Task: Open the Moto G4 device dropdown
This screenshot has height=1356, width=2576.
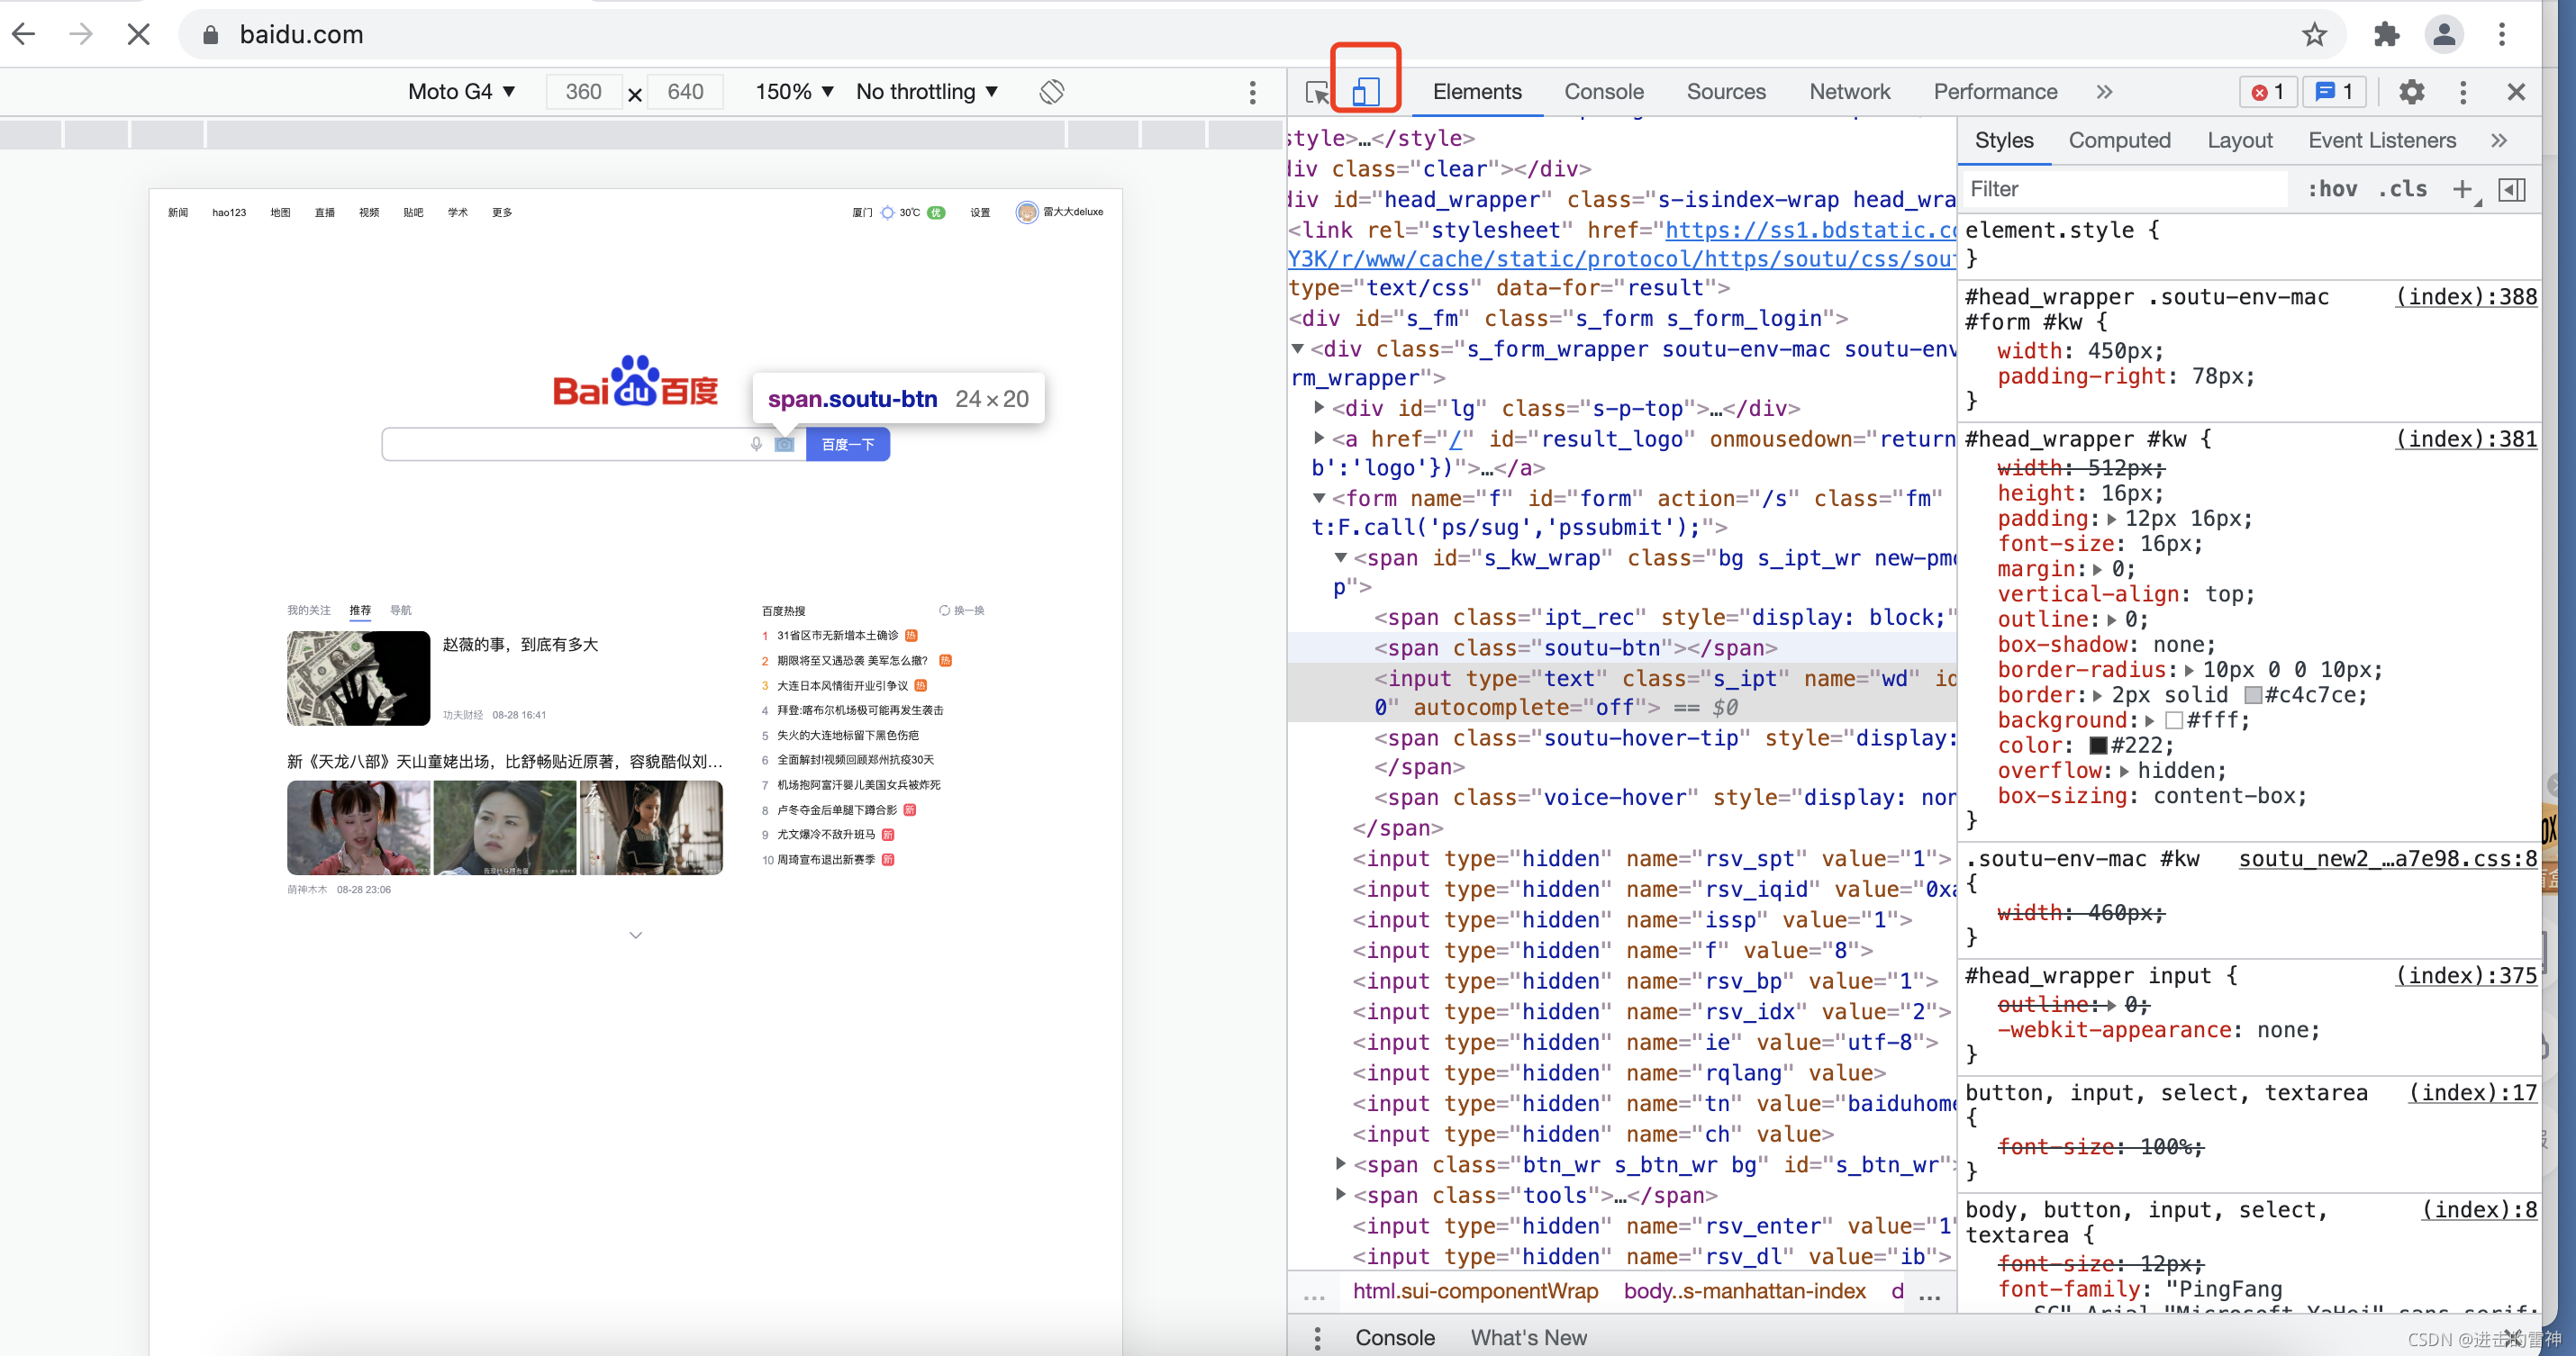Action: [461, 92]
